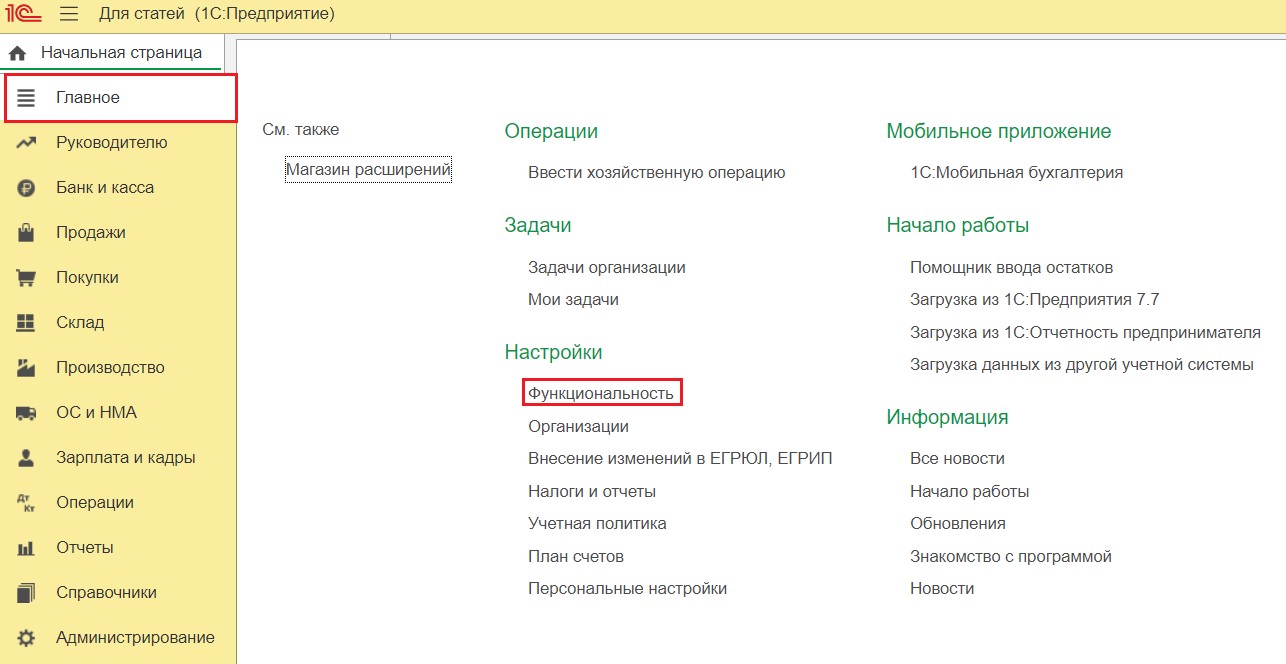The height and width of the screenshot is (664, 1286).
Task: Click the Администрирование gear icon
Action: [x=26, y=638]
